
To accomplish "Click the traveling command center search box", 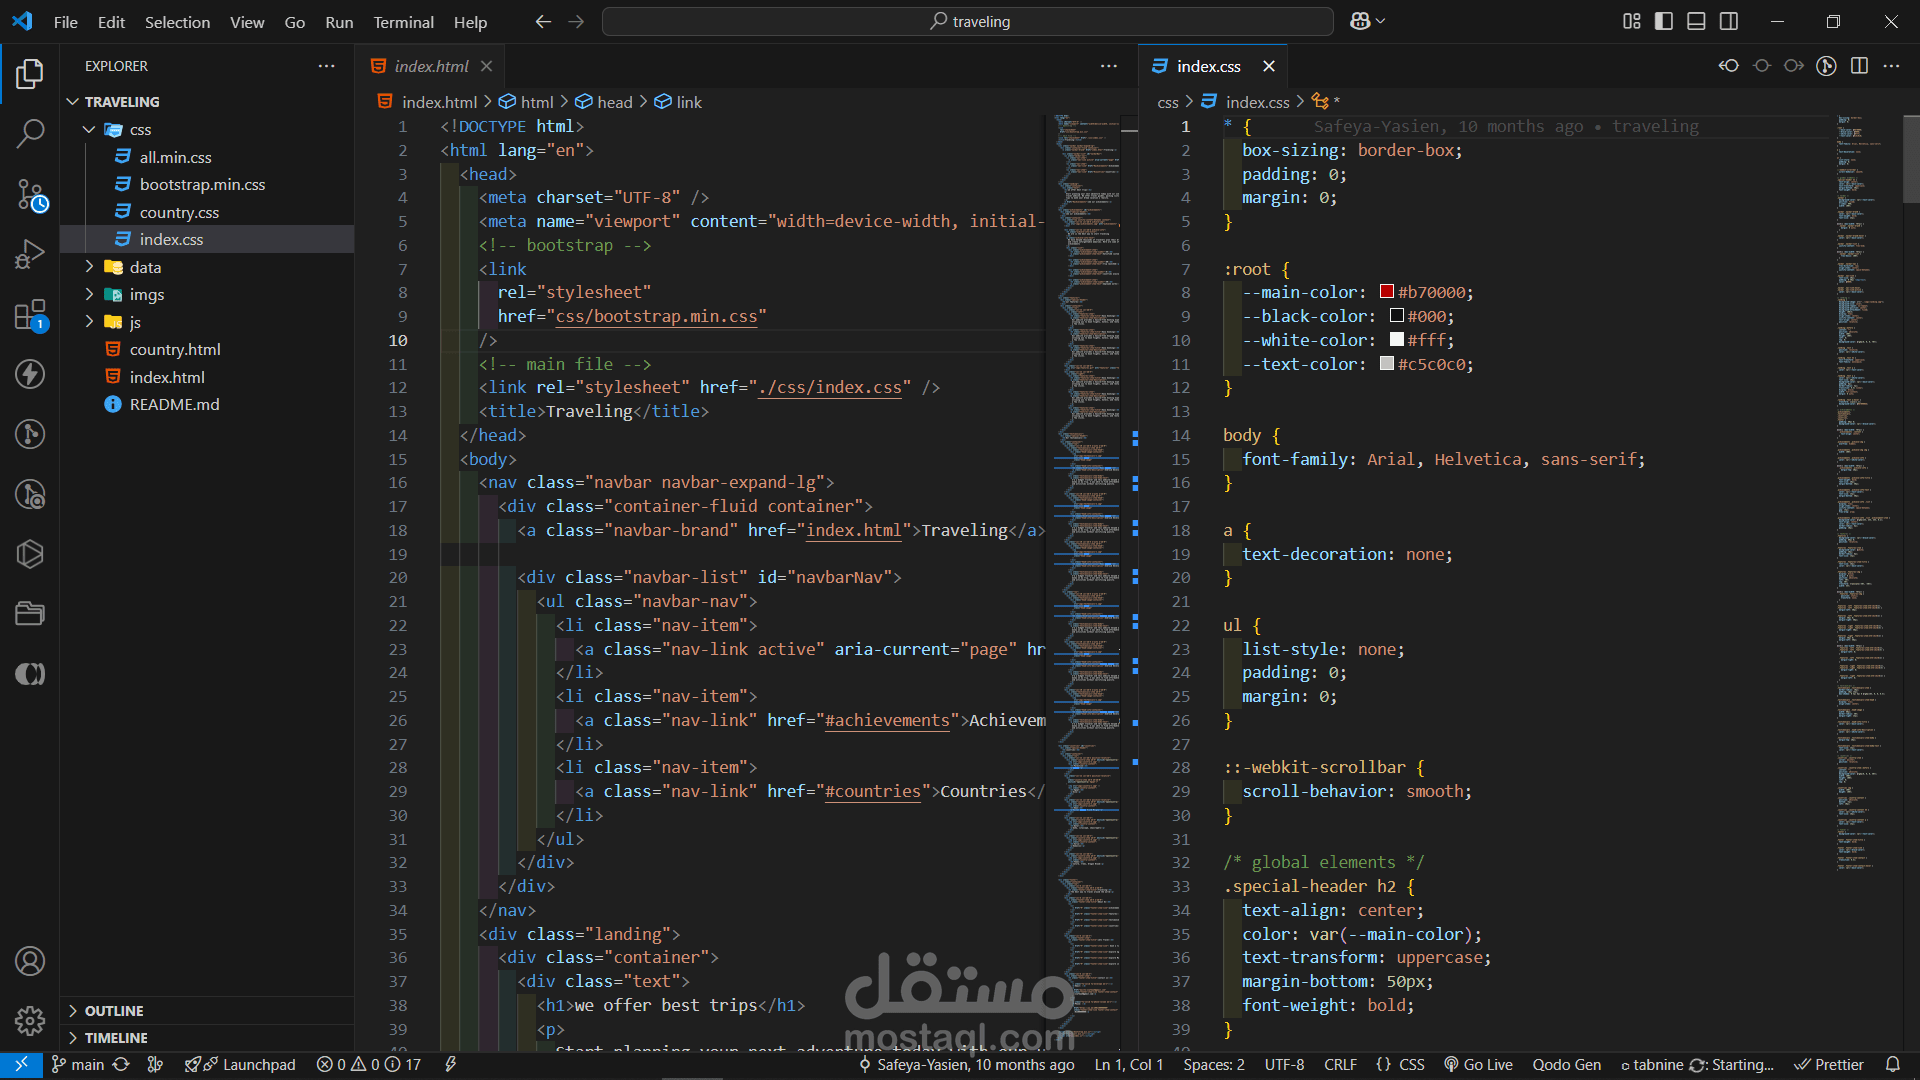I will coord(968,21).
